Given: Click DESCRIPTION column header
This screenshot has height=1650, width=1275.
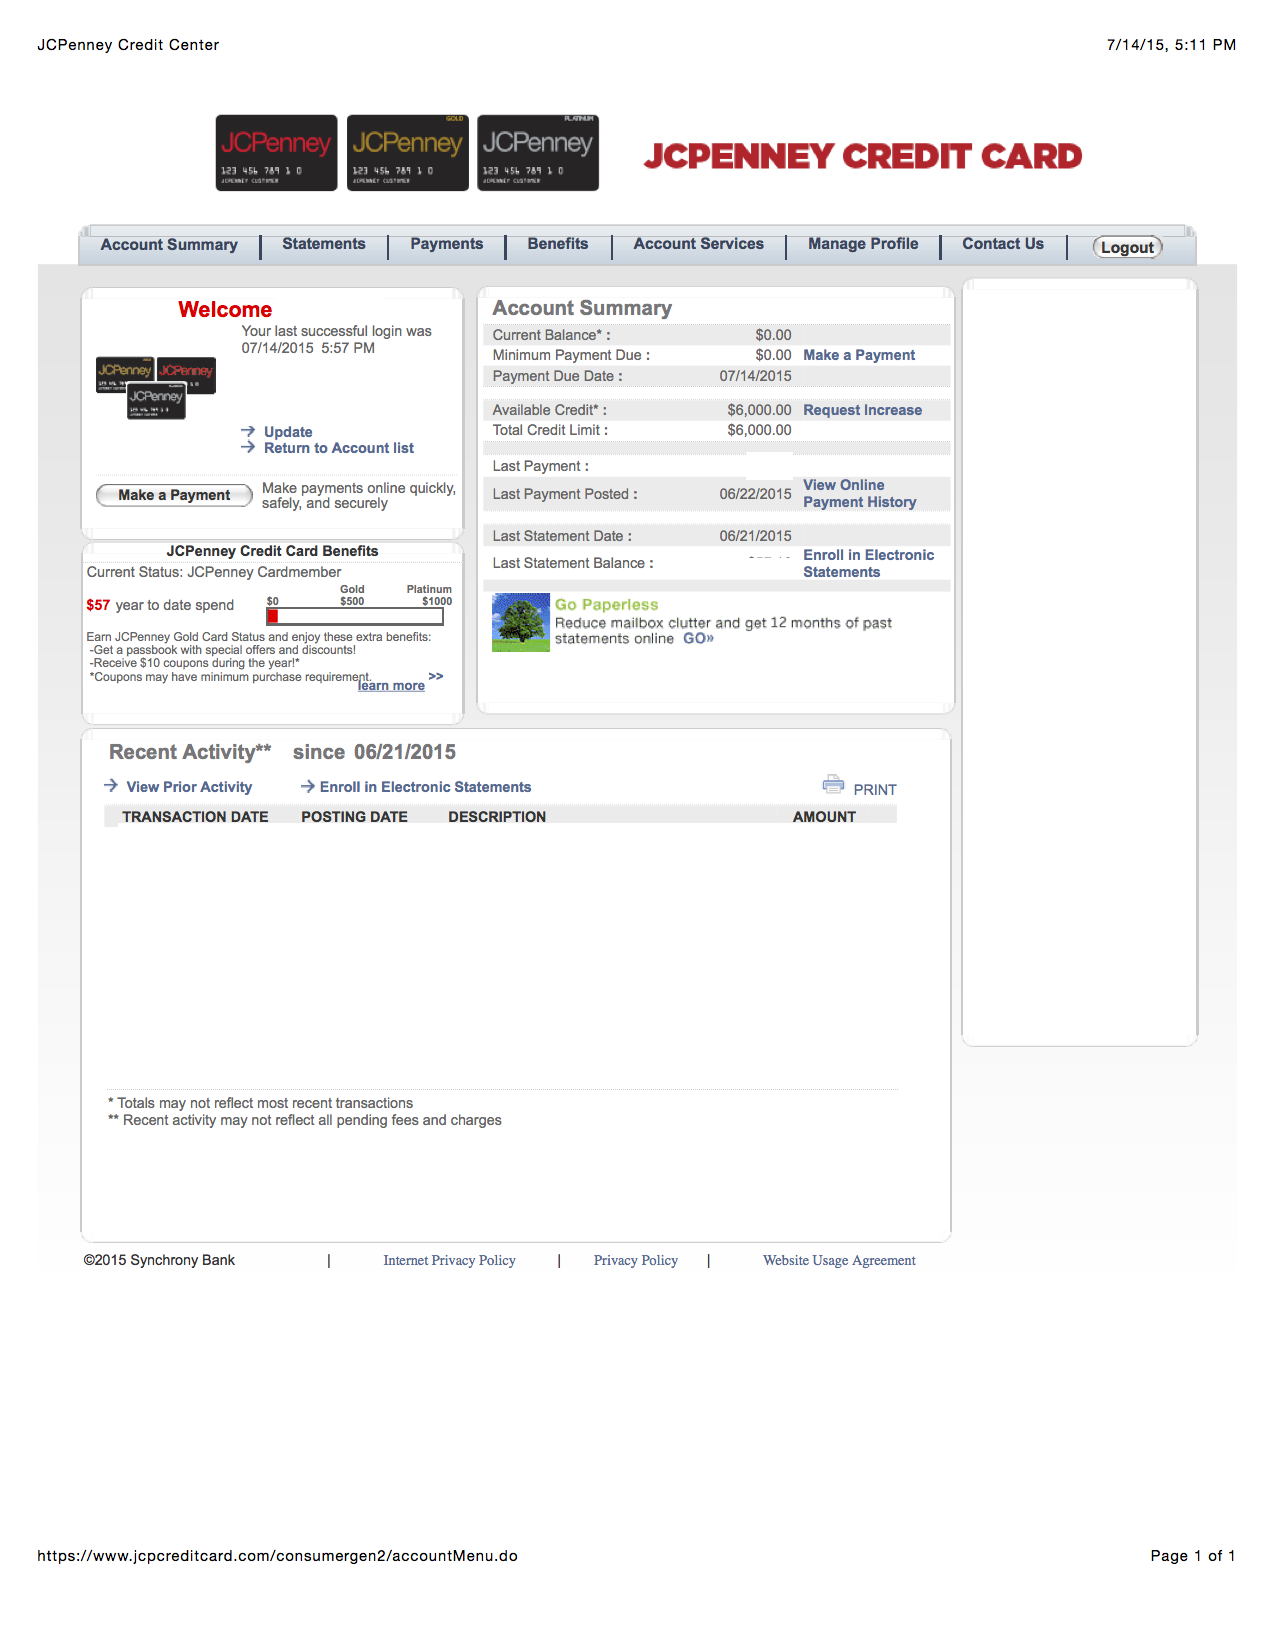Looking at the screenshot, I should pyautogui.click(x=497, y=817).
